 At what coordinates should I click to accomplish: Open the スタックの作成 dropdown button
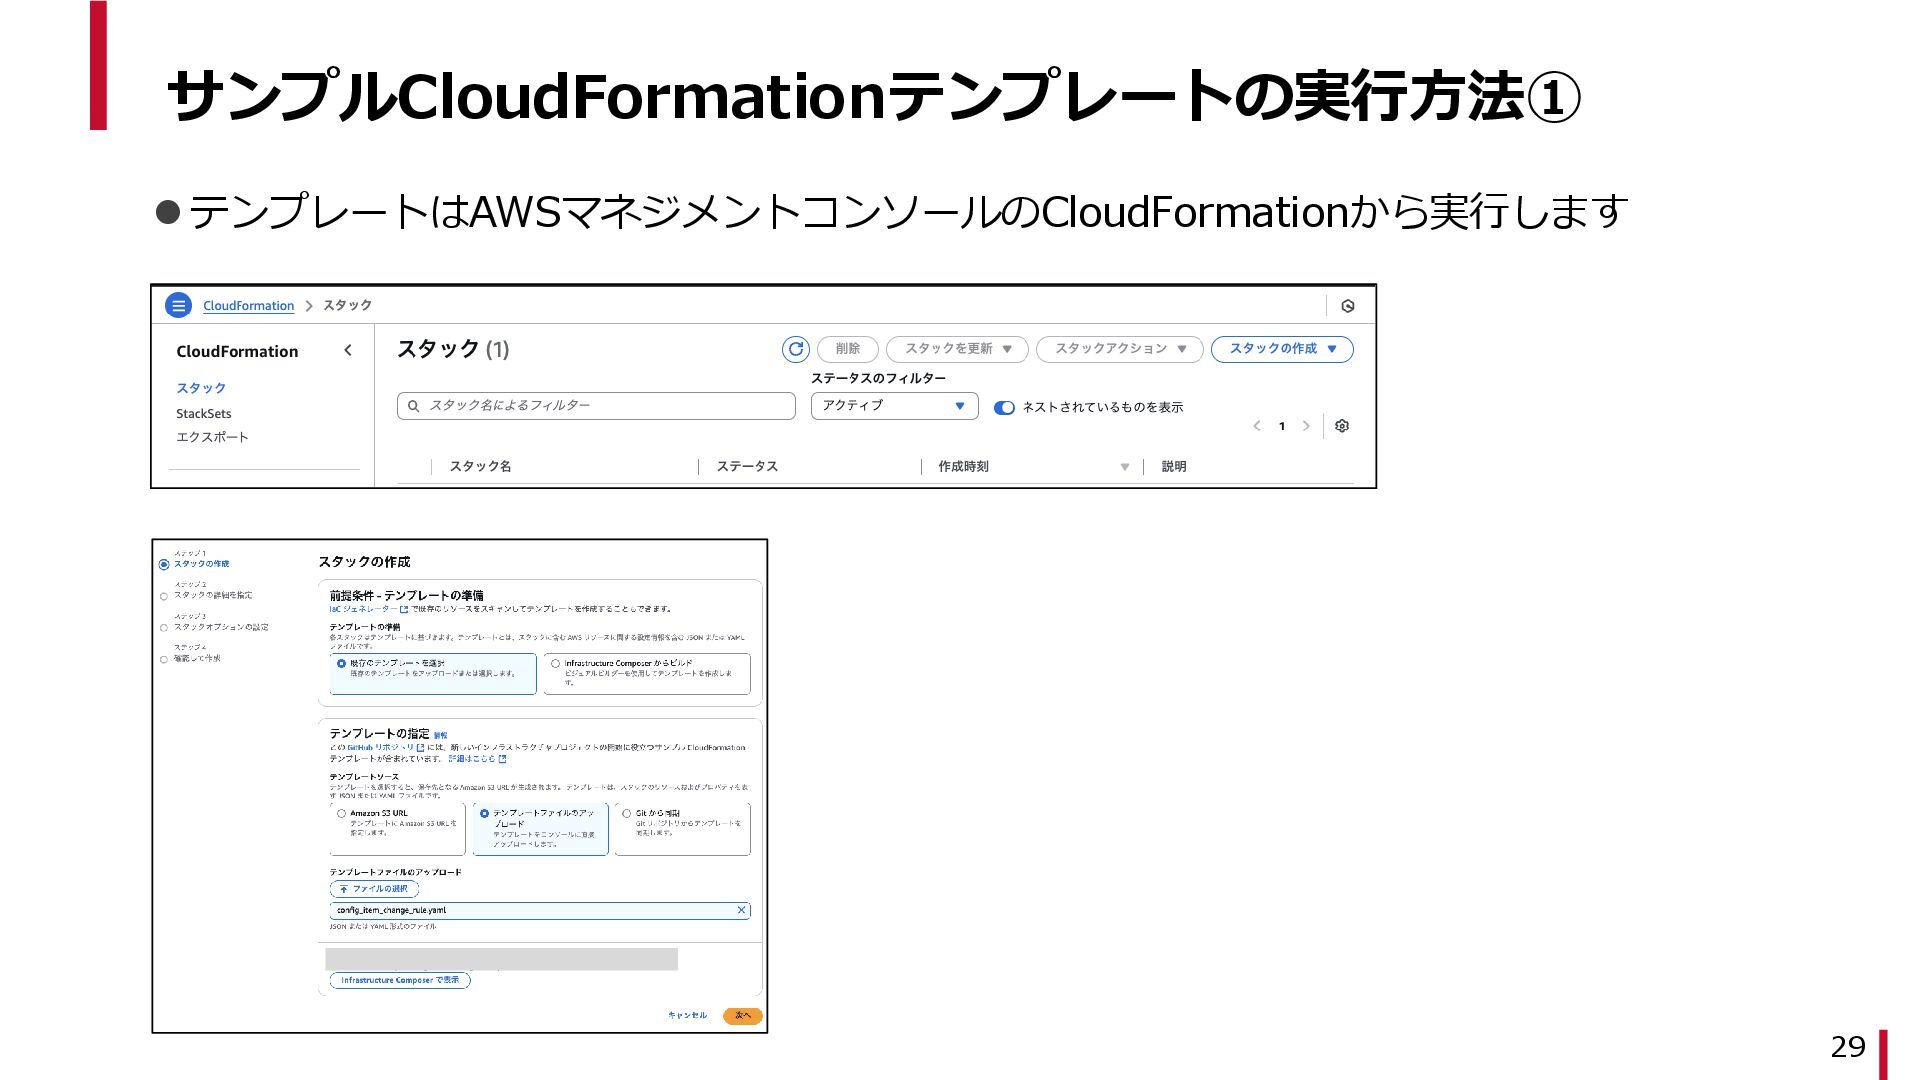tap(1282, 349)
